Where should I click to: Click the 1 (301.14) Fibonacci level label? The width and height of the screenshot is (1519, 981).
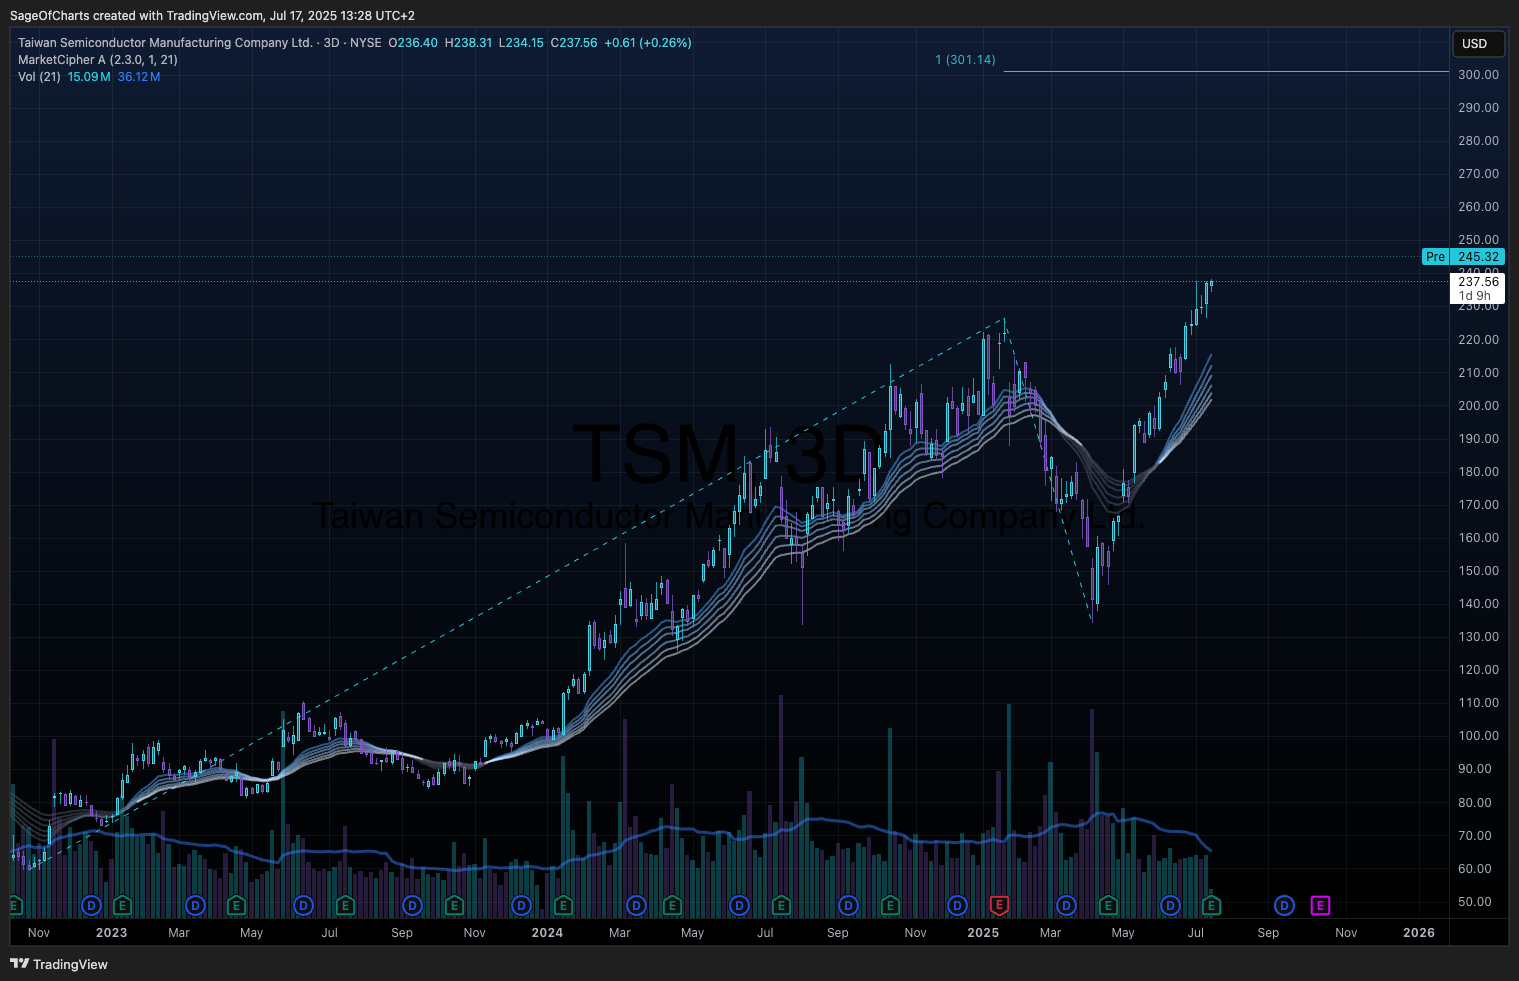pos(965,60)
